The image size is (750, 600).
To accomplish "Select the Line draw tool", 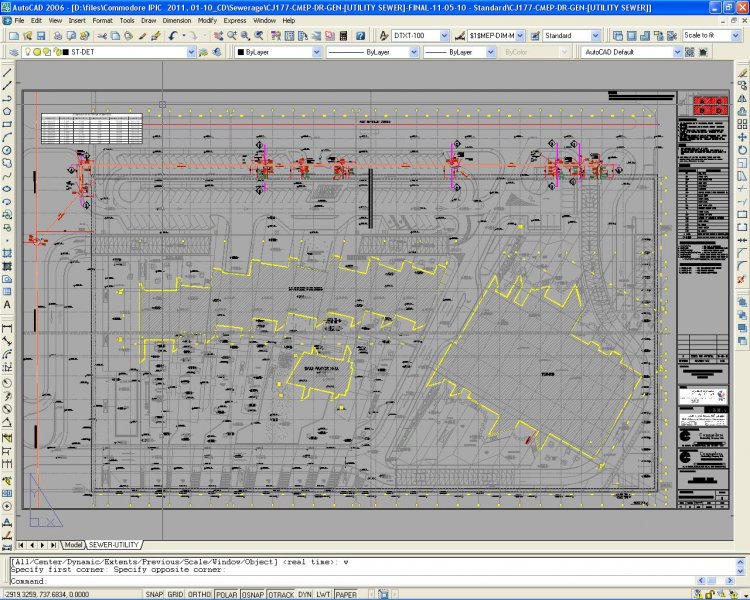I will coord(7,73).
